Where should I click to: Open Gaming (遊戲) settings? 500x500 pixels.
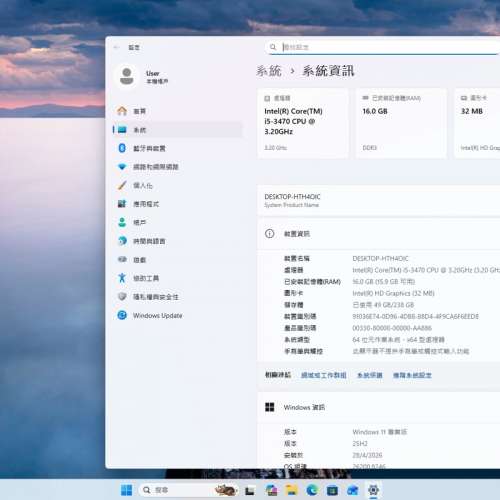click(178, 259)
